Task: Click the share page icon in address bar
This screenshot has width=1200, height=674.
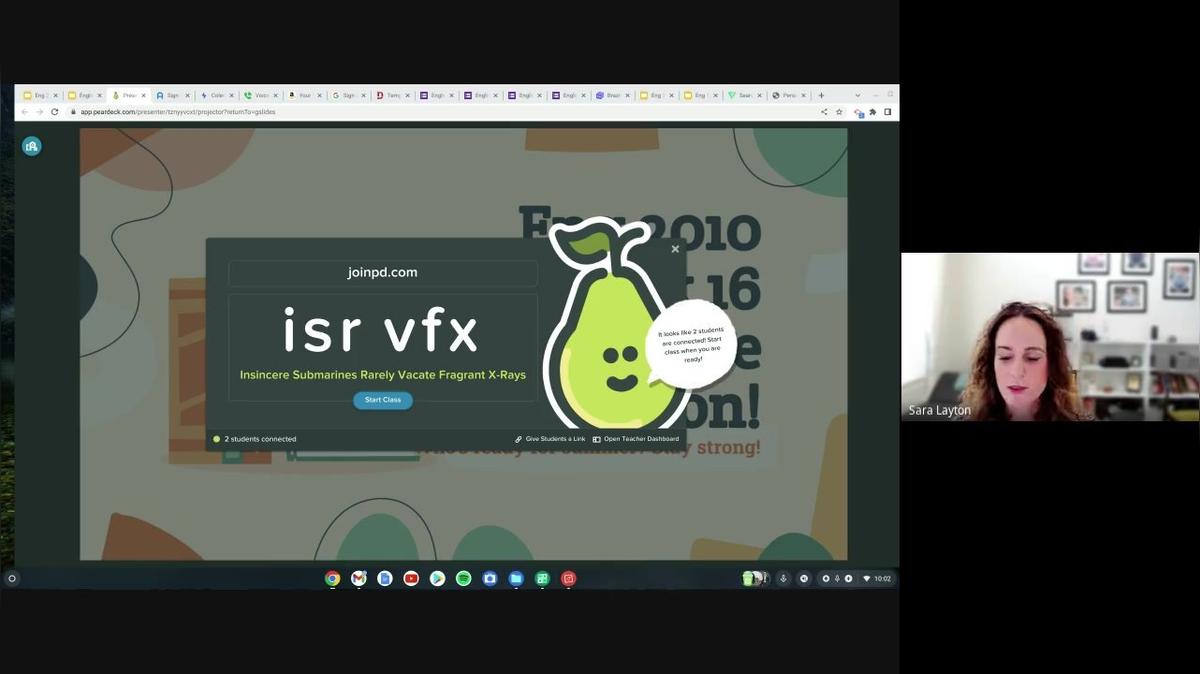Action: [824, 112]
